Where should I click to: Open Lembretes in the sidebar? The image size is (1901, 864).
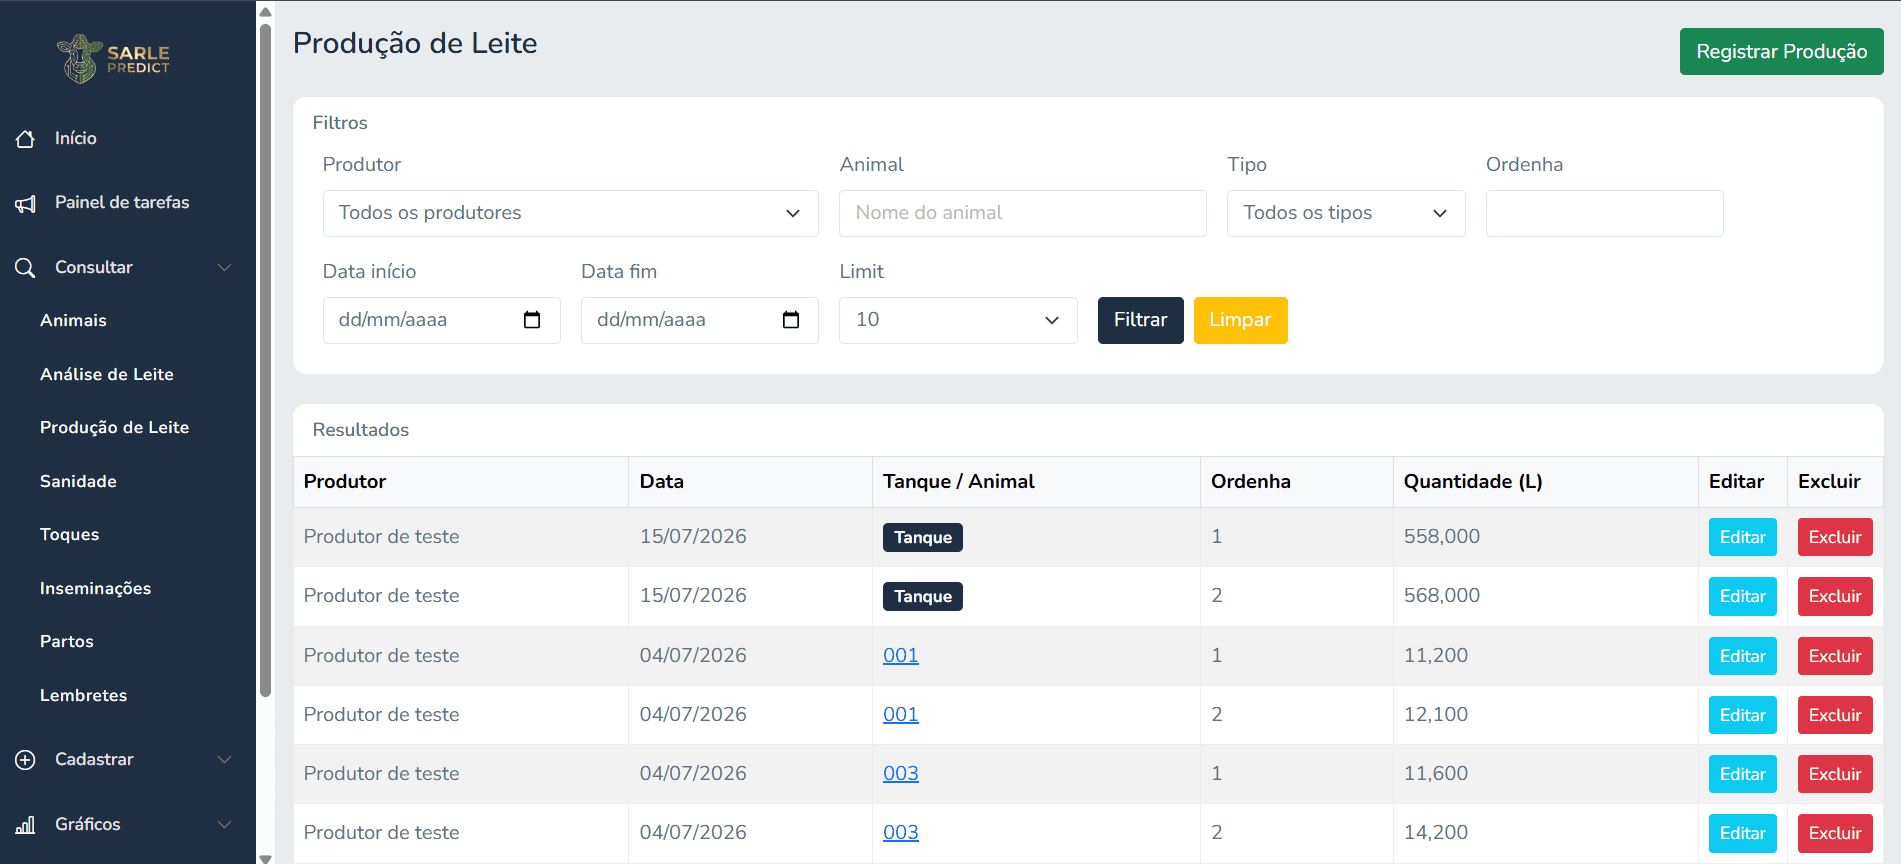tap(83, 696)
